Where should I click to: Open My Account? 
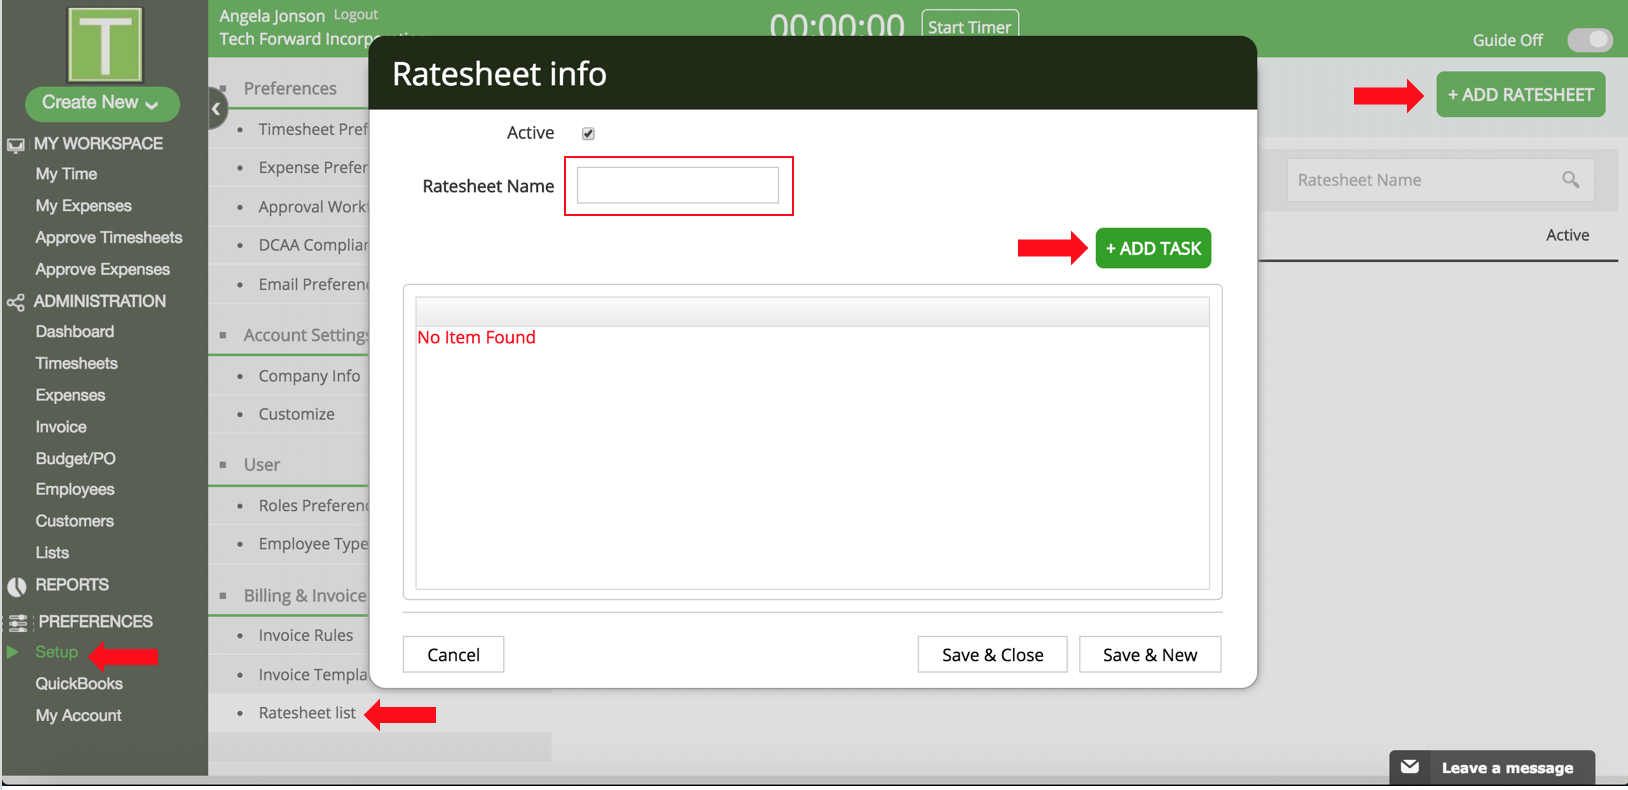pyautogui.click(x=78, y=716)
